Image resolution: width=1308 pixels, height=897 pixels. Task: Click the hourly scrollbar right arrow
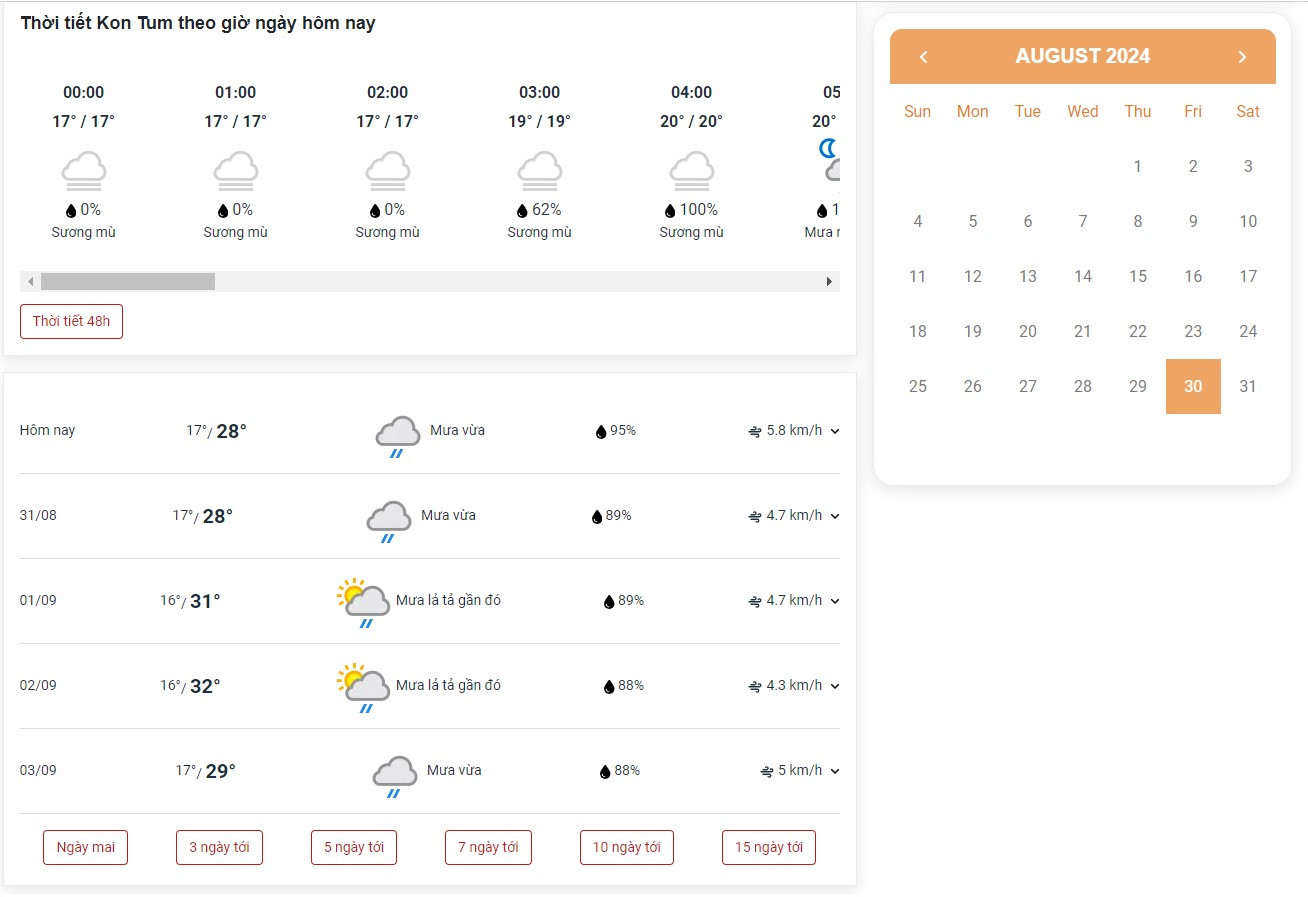pos(829,282)
